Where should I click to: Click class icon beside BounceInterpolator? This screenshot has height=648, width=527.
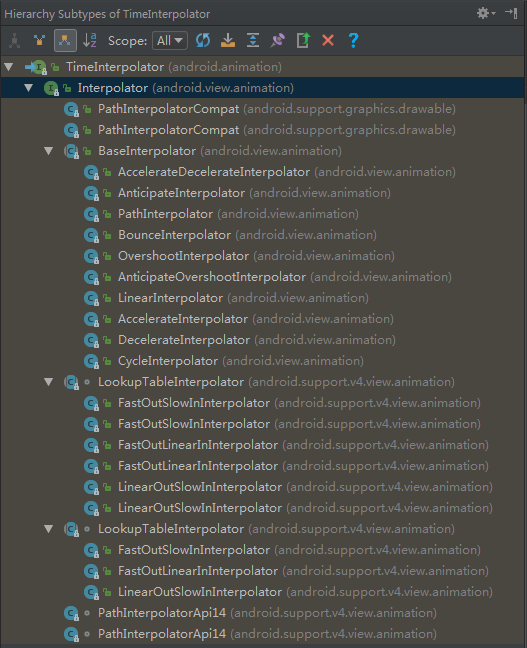click(x=91, y=235)
